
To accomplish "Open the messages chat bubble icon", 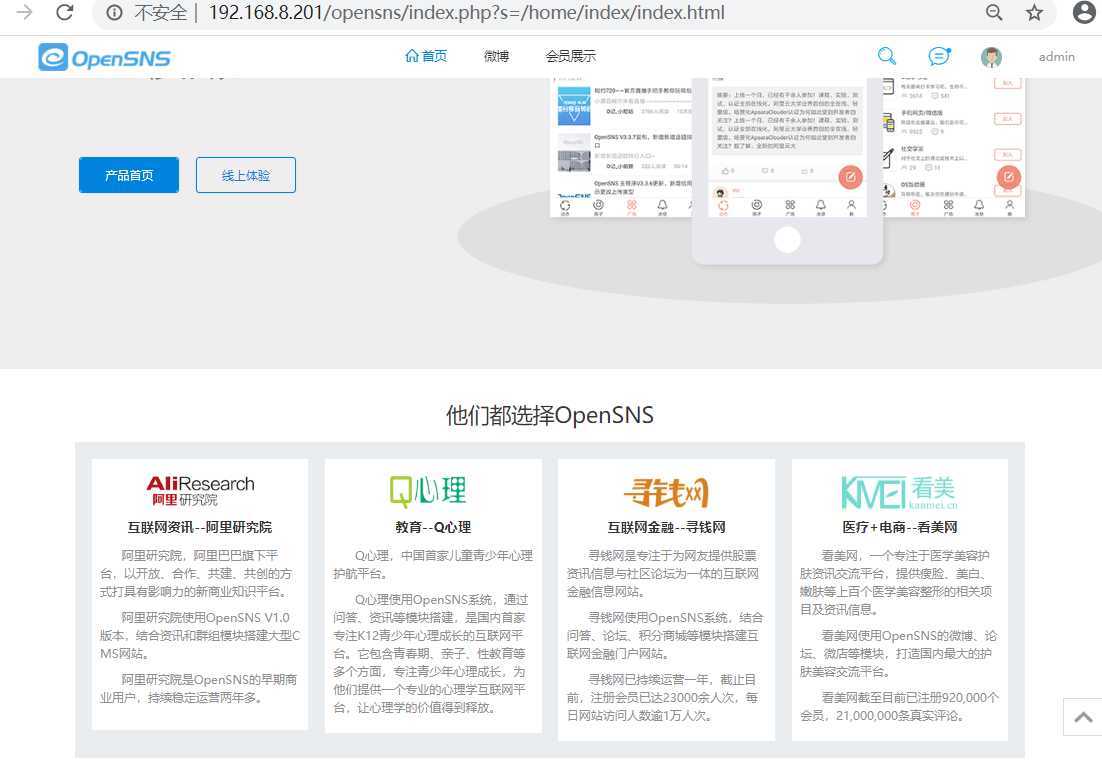I will (x=939, y=56).
